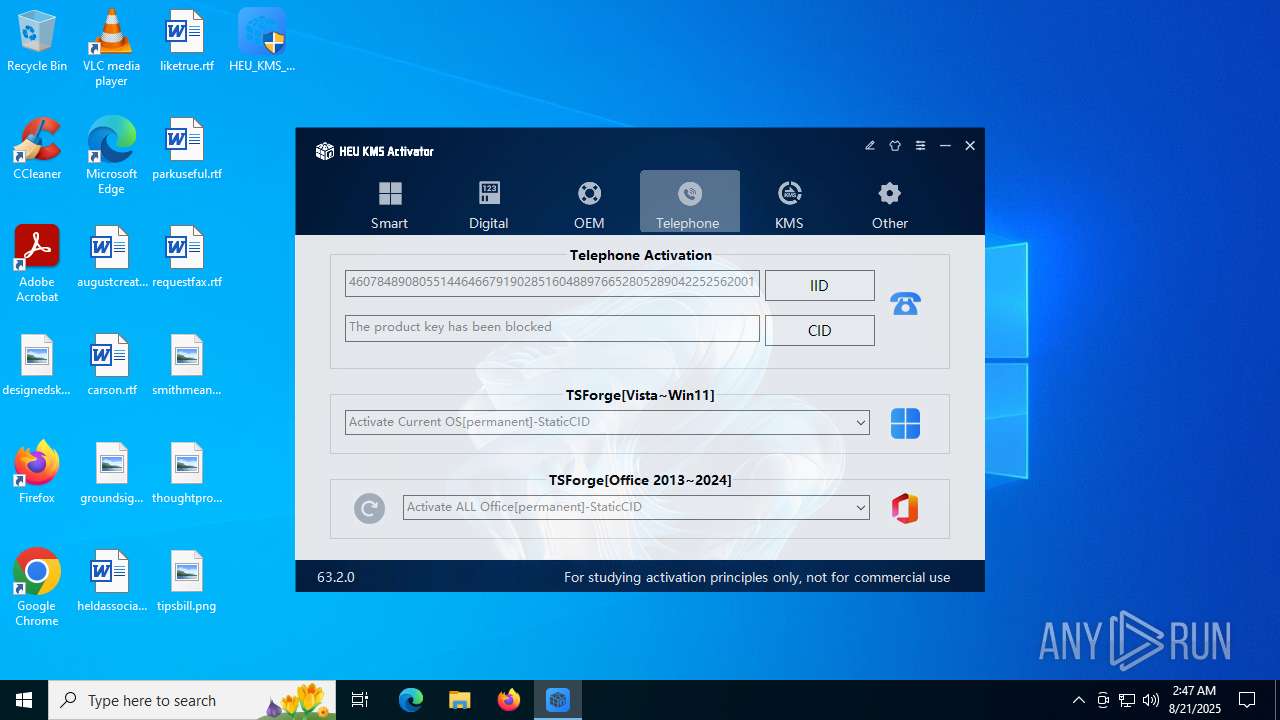
Task: Open the Activate Current OS dropdown
Action: coord(607,422)
